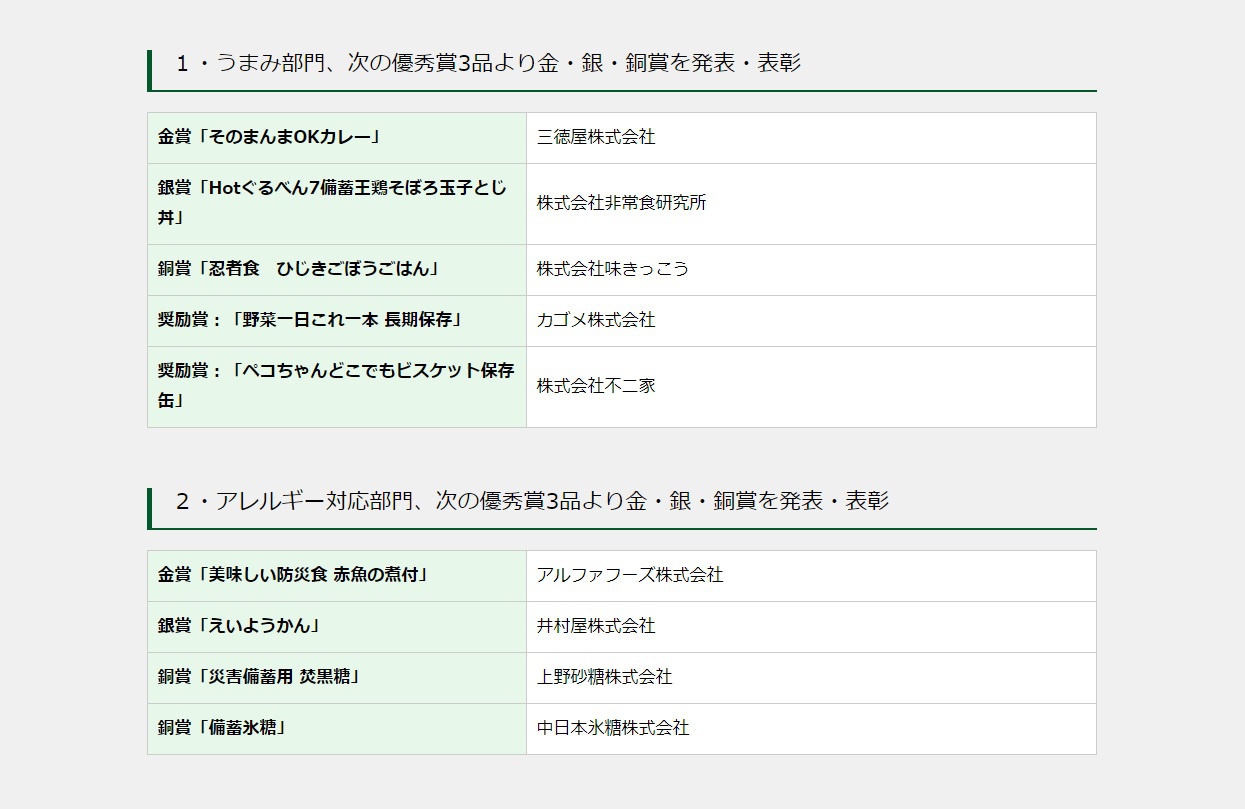Select cell '奨励賞：「ペコちゃんどこでもビスケット保存缶」'

(337, 387)
